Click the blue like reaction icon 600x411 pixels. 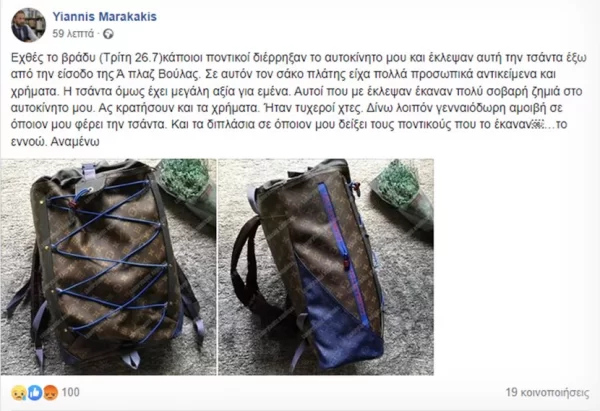click(35, 393)
